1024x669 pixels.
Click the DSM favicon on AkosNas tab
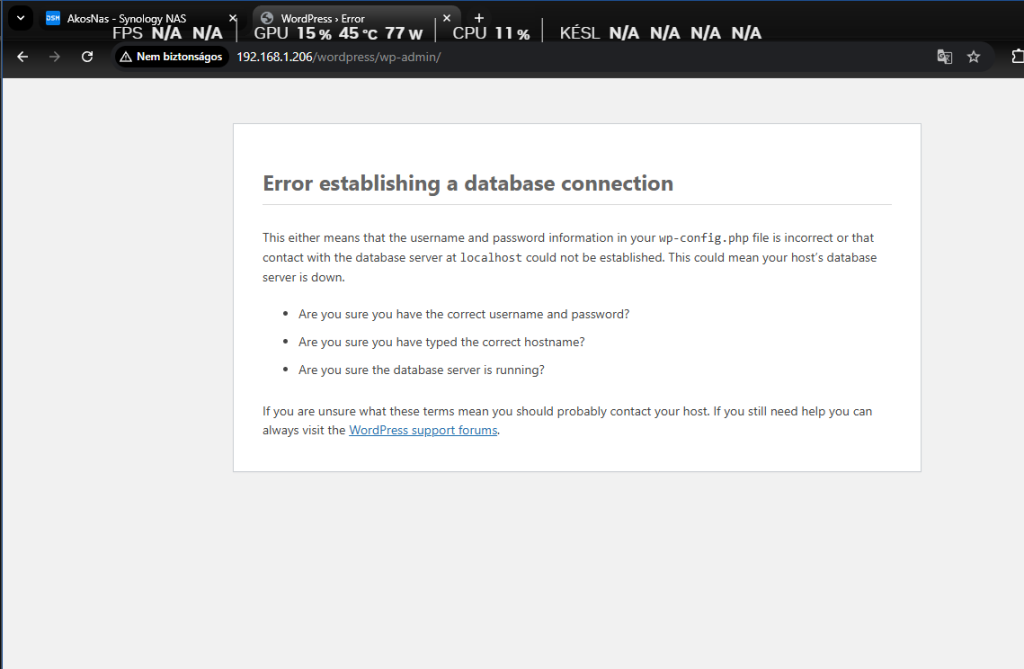(x=53, y=18)
